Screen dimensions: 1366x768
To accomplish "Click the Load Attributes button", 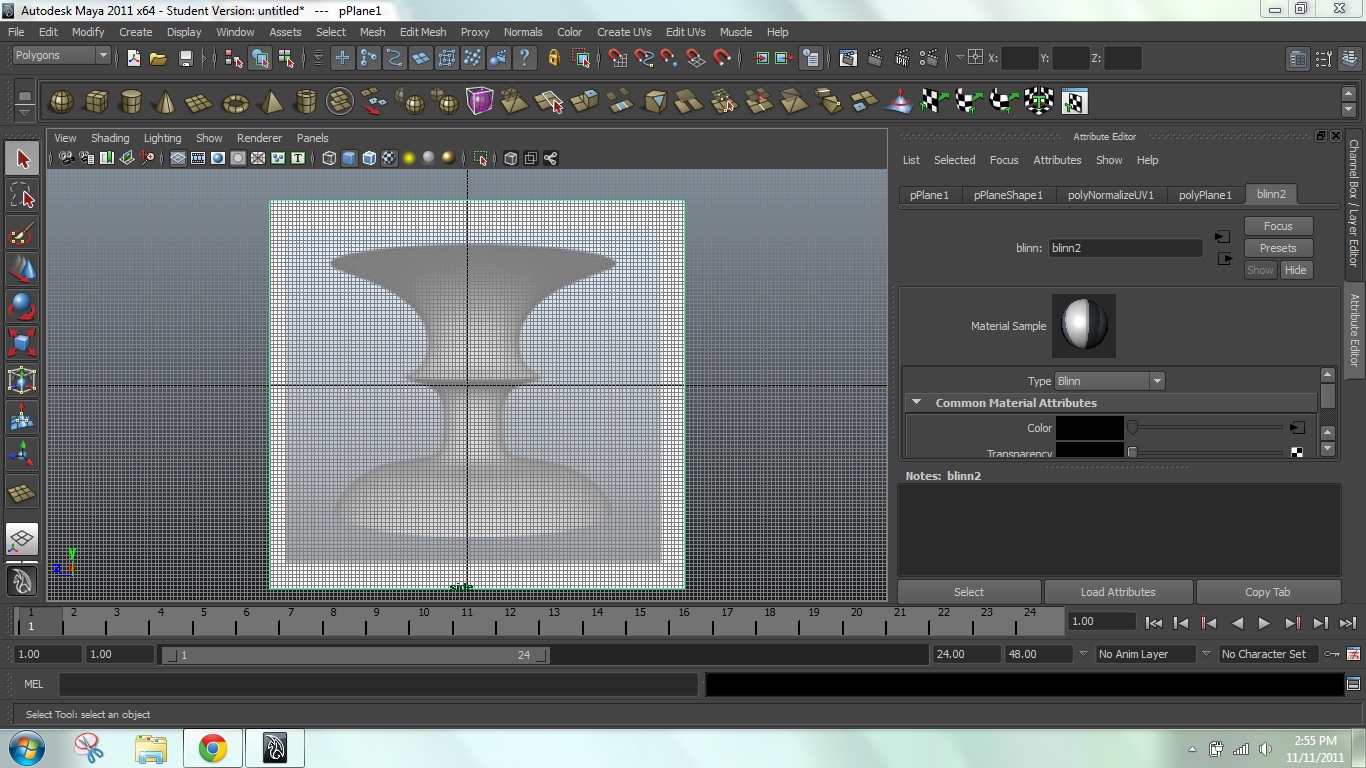I will (x=1118, y=592).
